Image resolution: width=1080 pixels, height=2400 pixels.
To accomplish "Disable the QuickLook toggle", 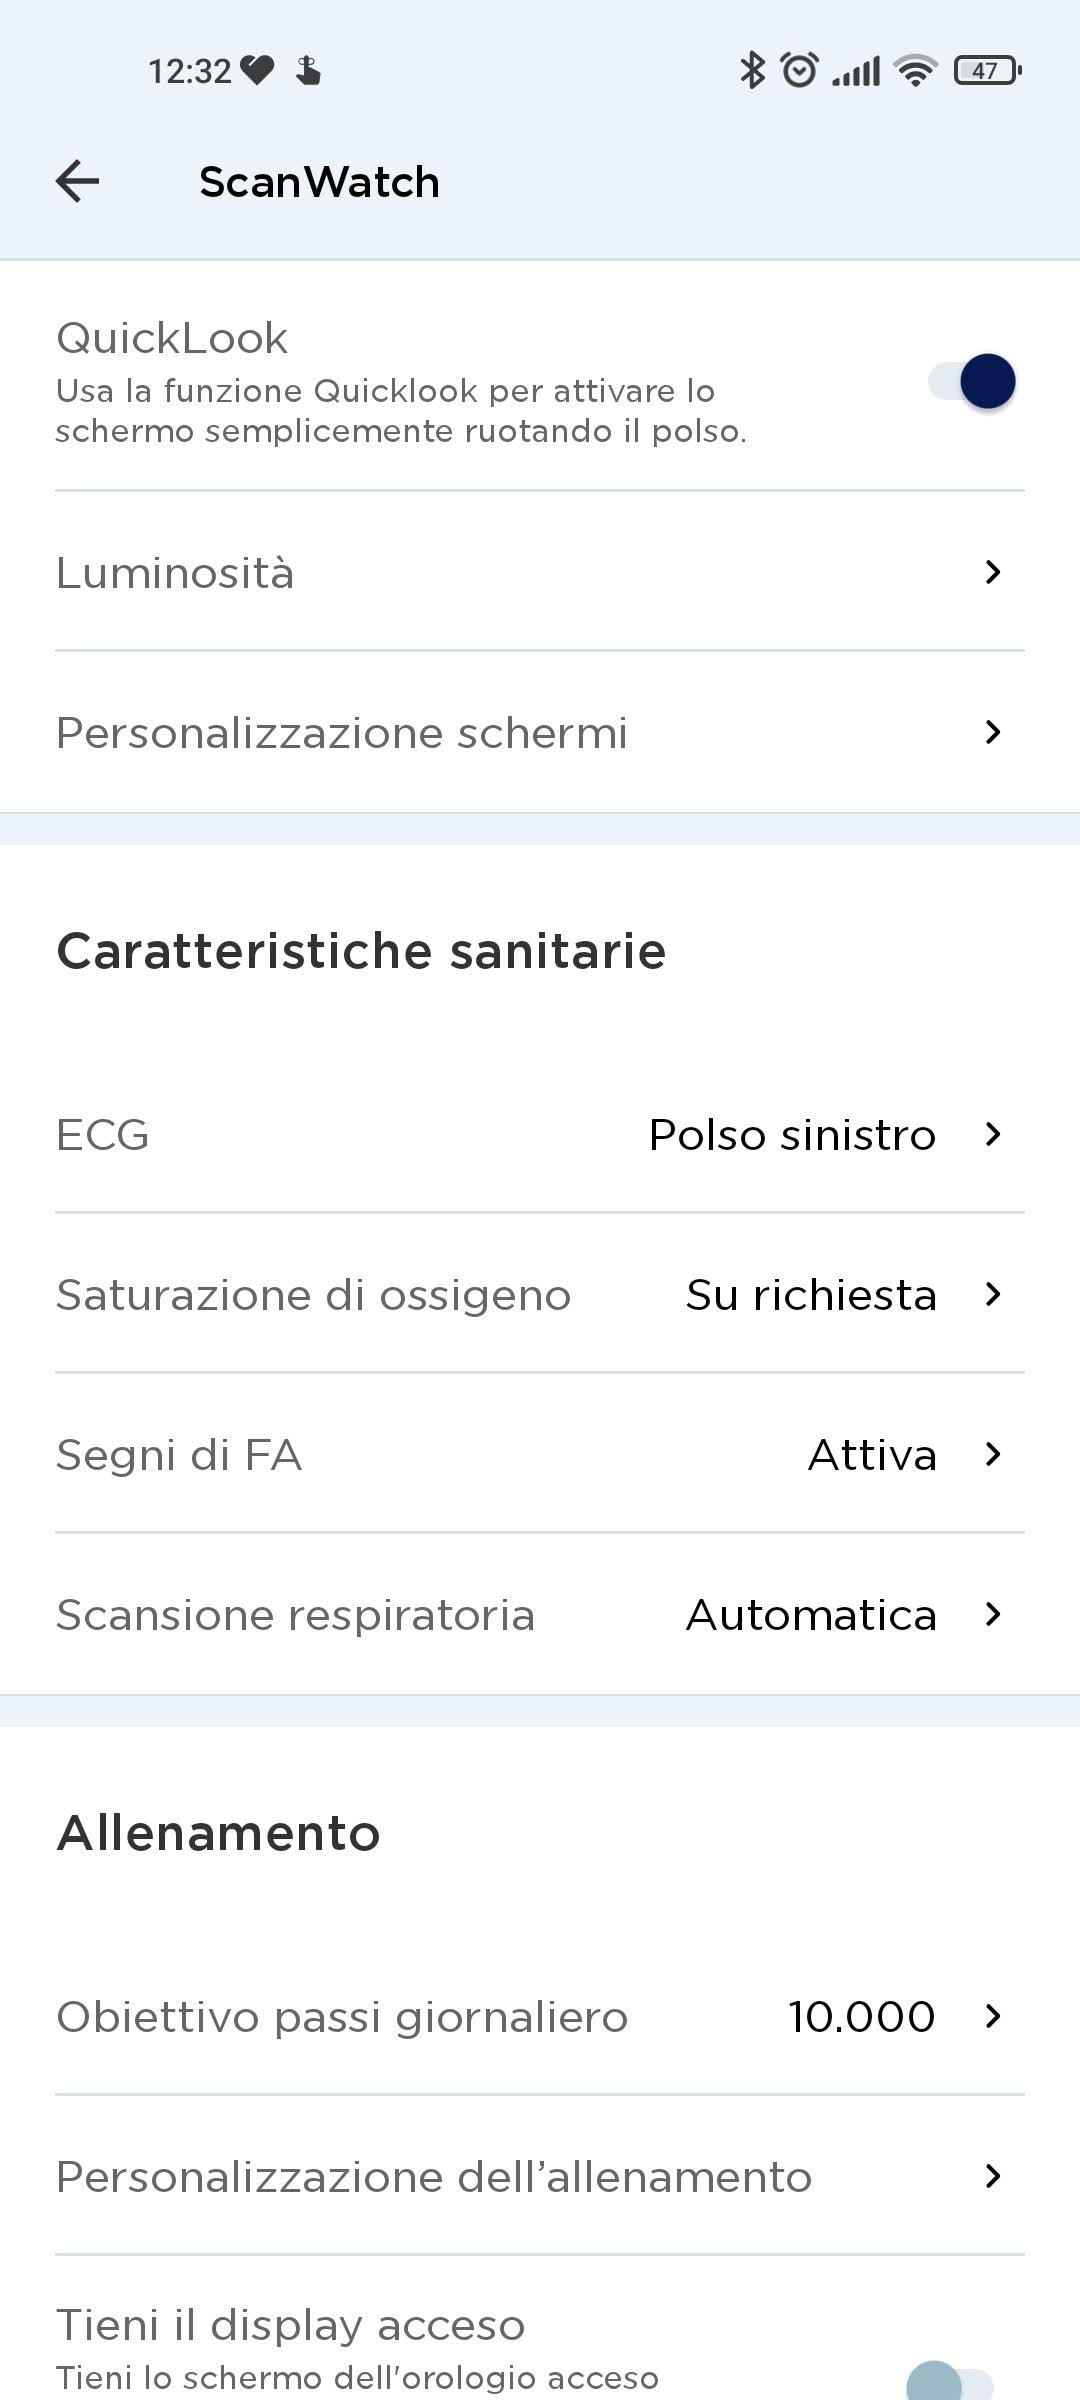I will [x=973, y=381].
